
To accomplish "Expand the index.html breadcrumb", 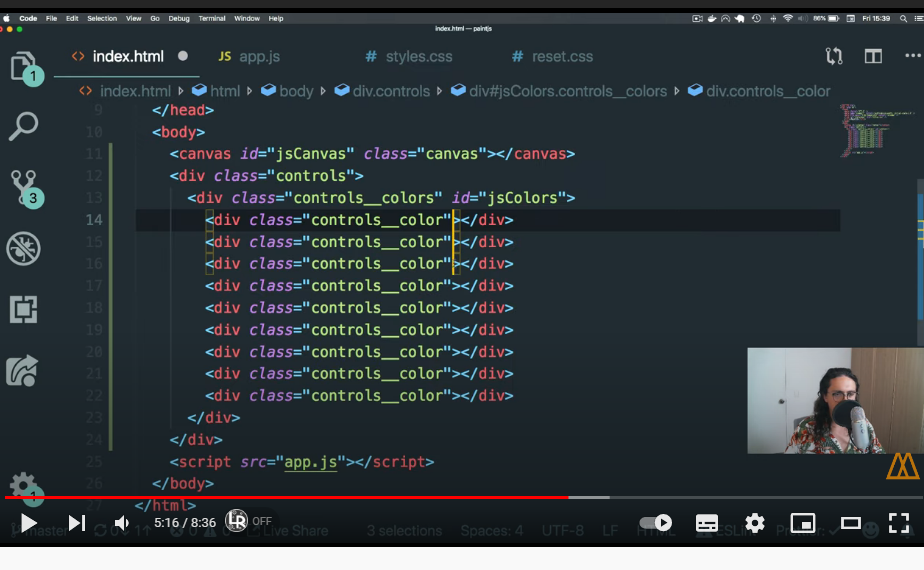I will click(x=135, y=91).
